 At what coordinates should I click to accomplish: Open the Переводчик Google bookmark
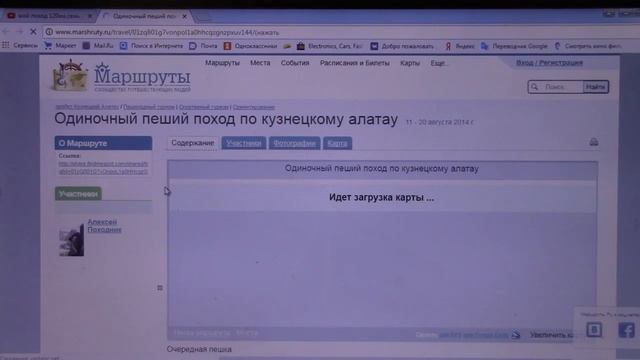click(514, 46)
